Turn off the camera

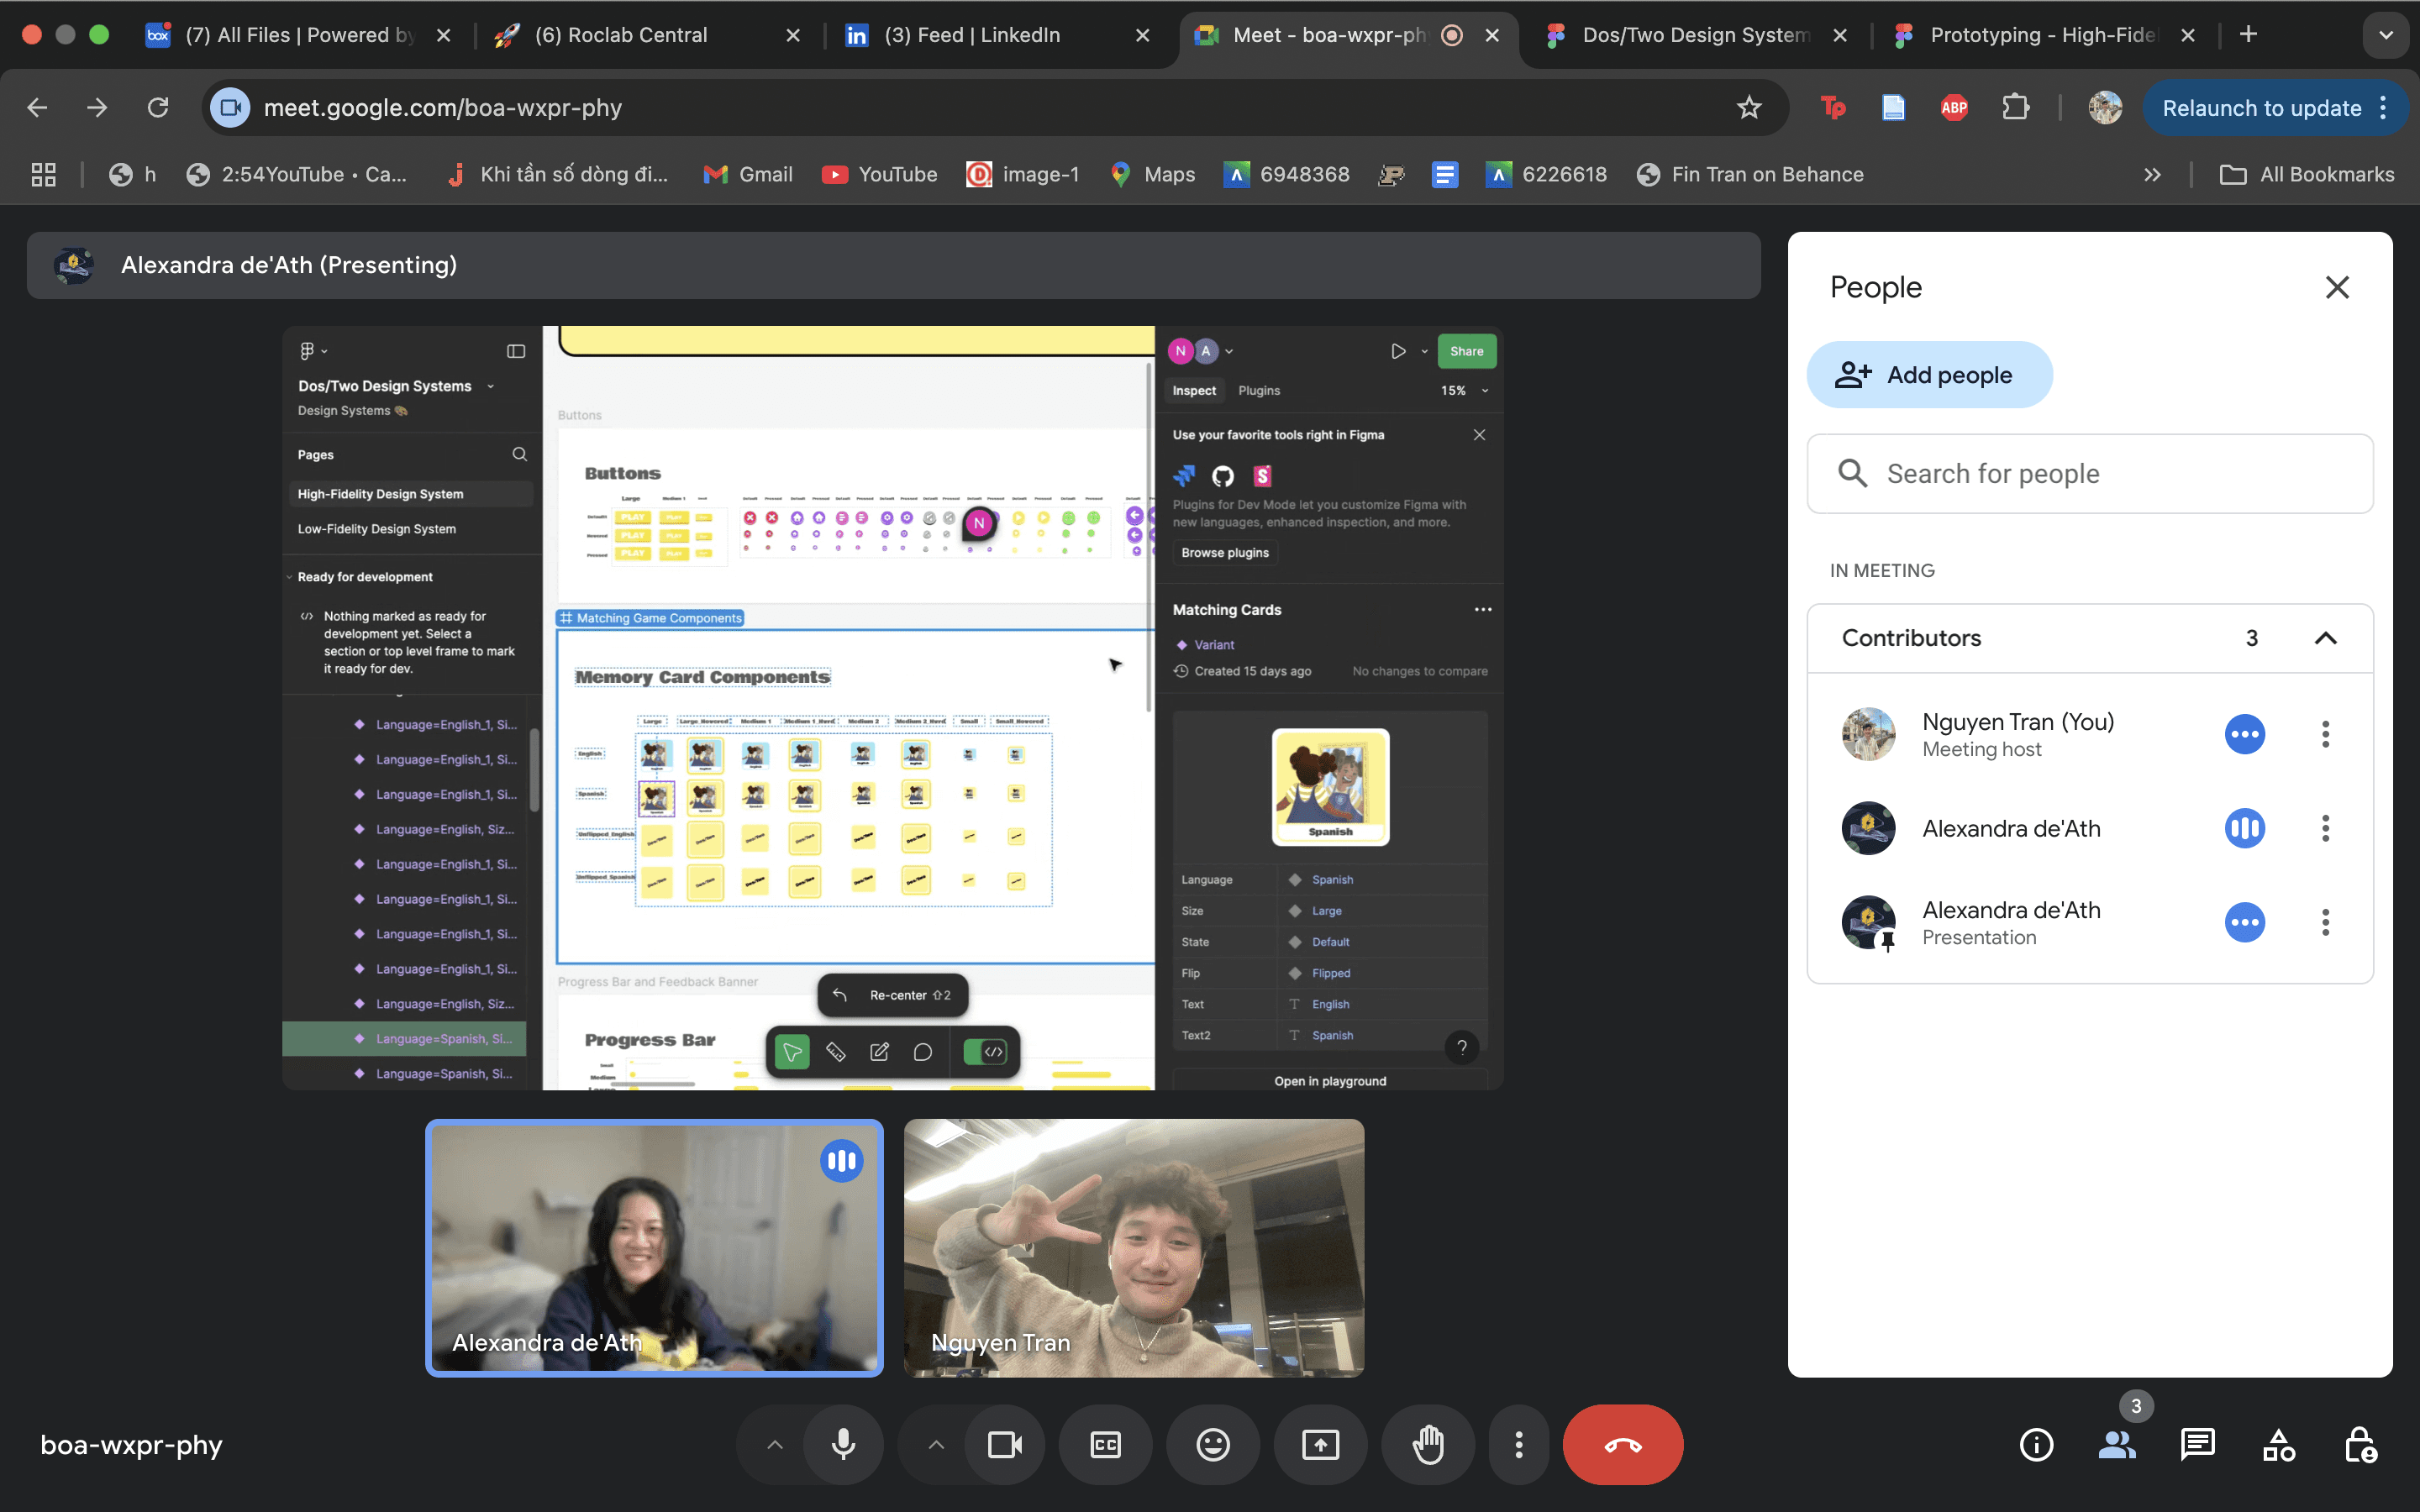point(1004,1444)
